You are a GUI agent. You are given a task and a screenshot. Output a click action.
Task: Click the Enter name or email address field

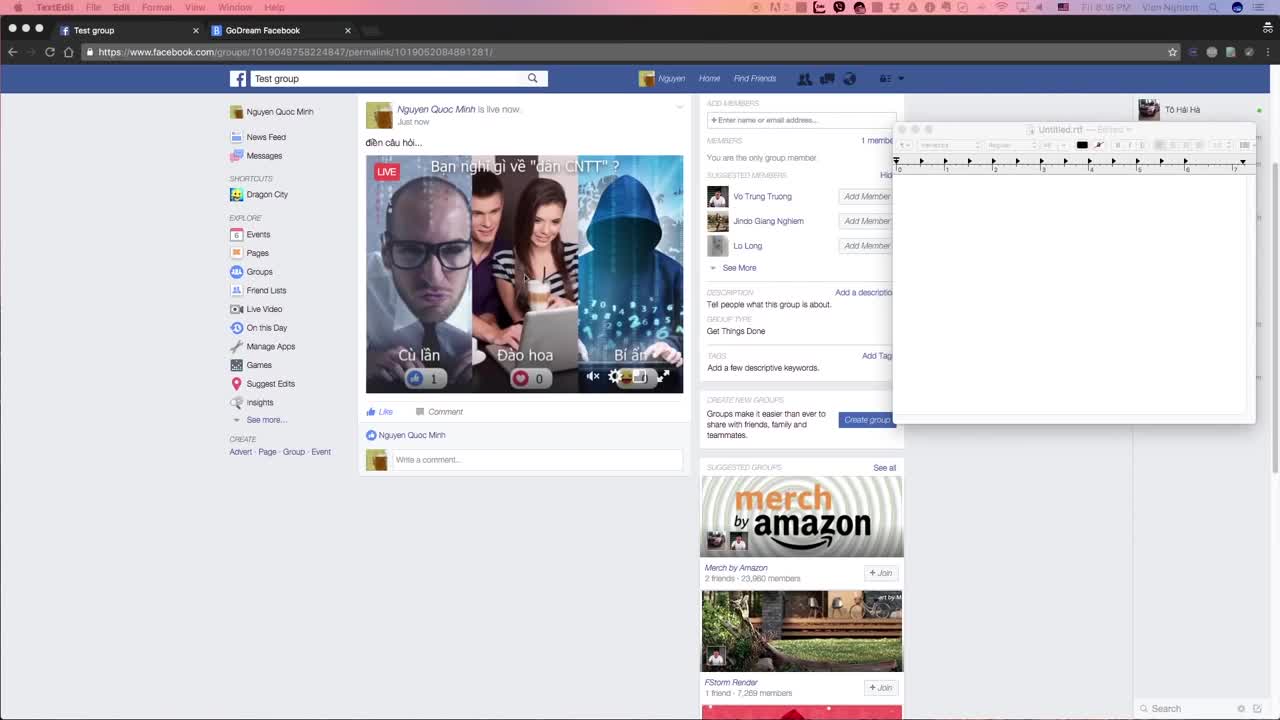point(800,120)
